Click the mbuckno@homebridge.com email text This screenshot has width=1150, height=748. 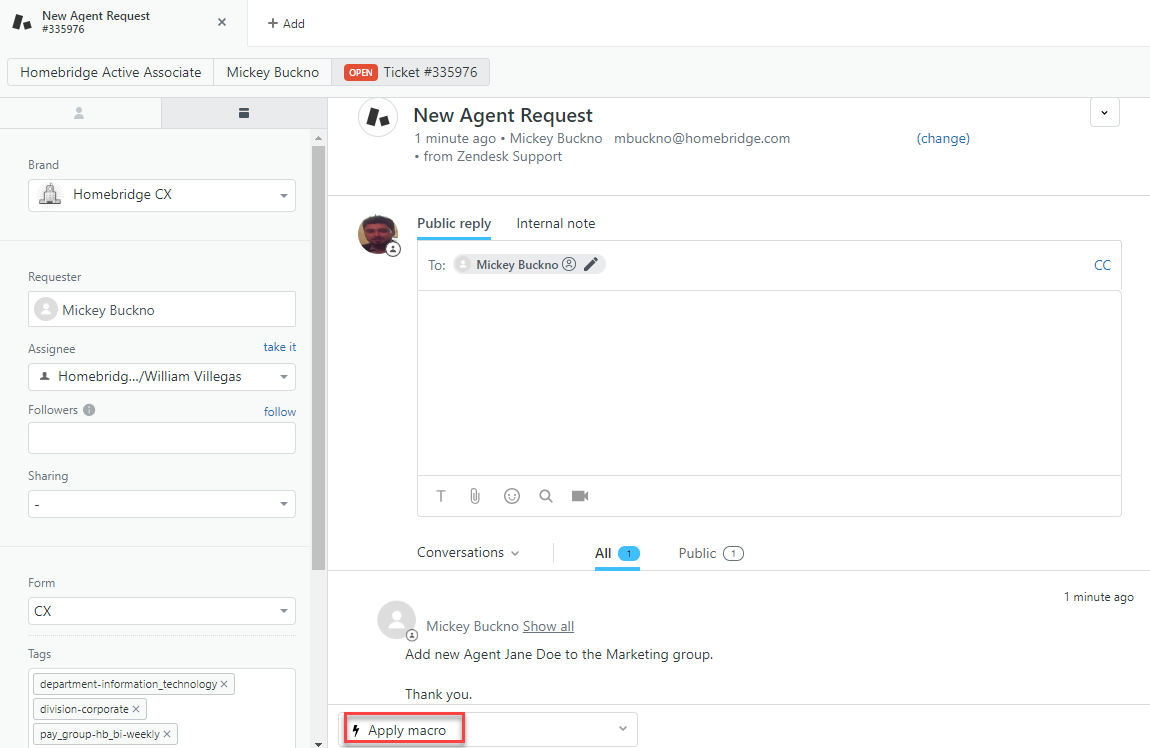tap(702, 139)
